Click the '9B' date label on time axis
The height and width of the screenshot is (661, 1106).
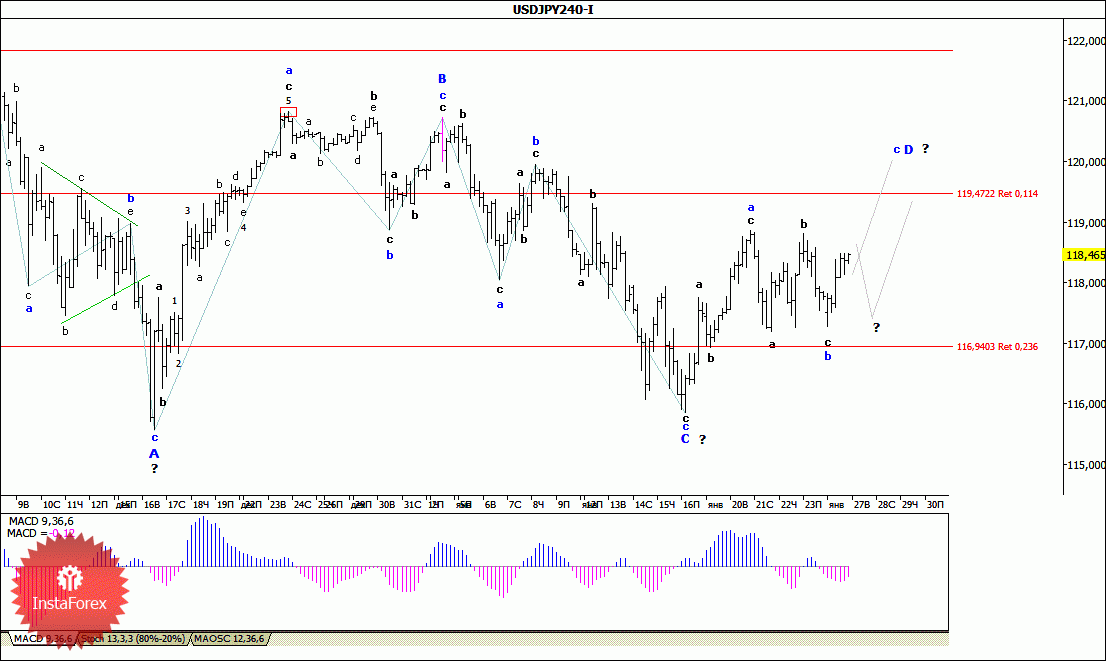(23, 504)
